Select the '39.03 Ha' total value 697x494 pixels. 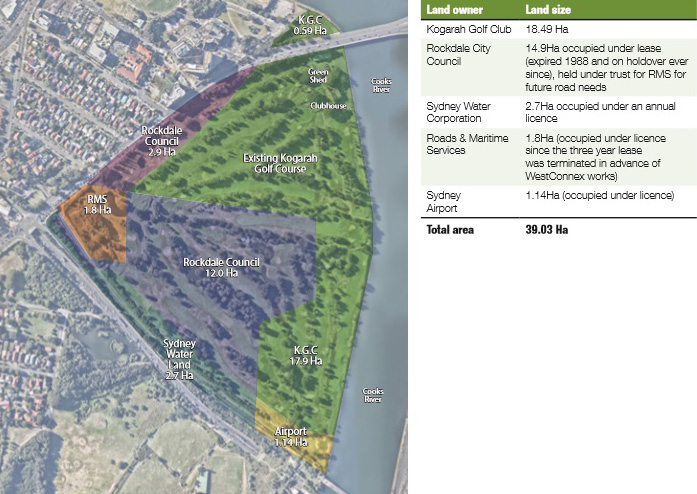coord(547,229)
